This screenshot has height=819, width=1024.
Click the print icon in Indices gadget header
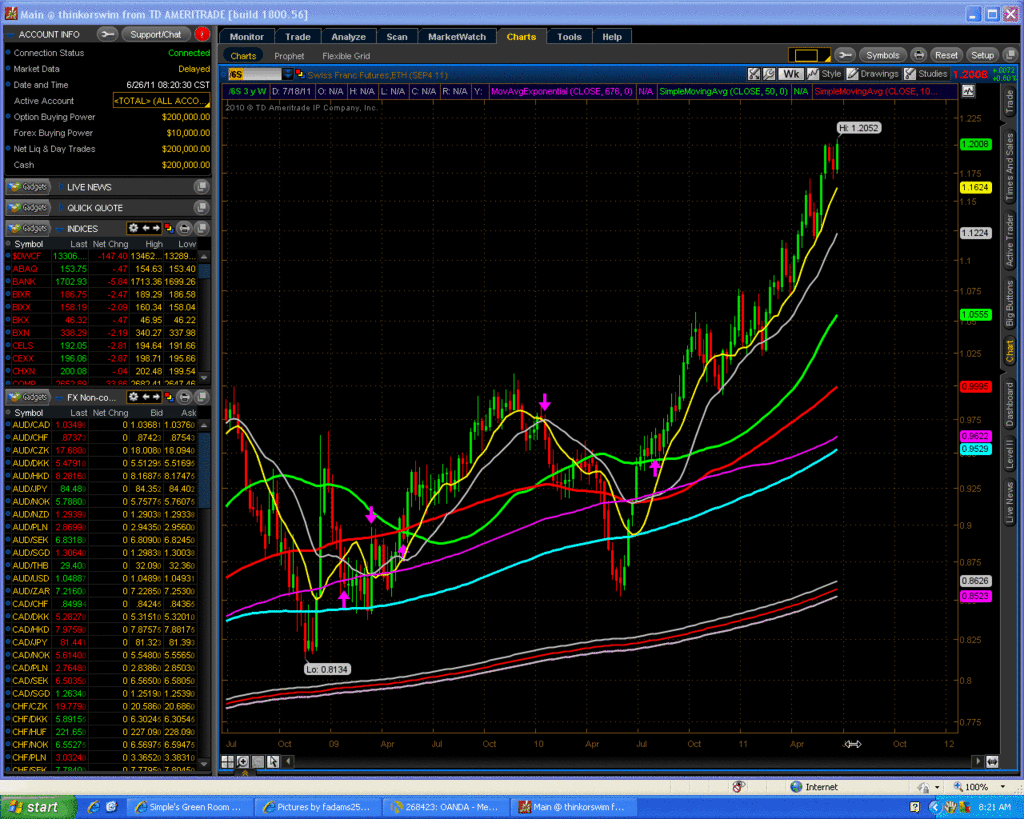[184, 228]
